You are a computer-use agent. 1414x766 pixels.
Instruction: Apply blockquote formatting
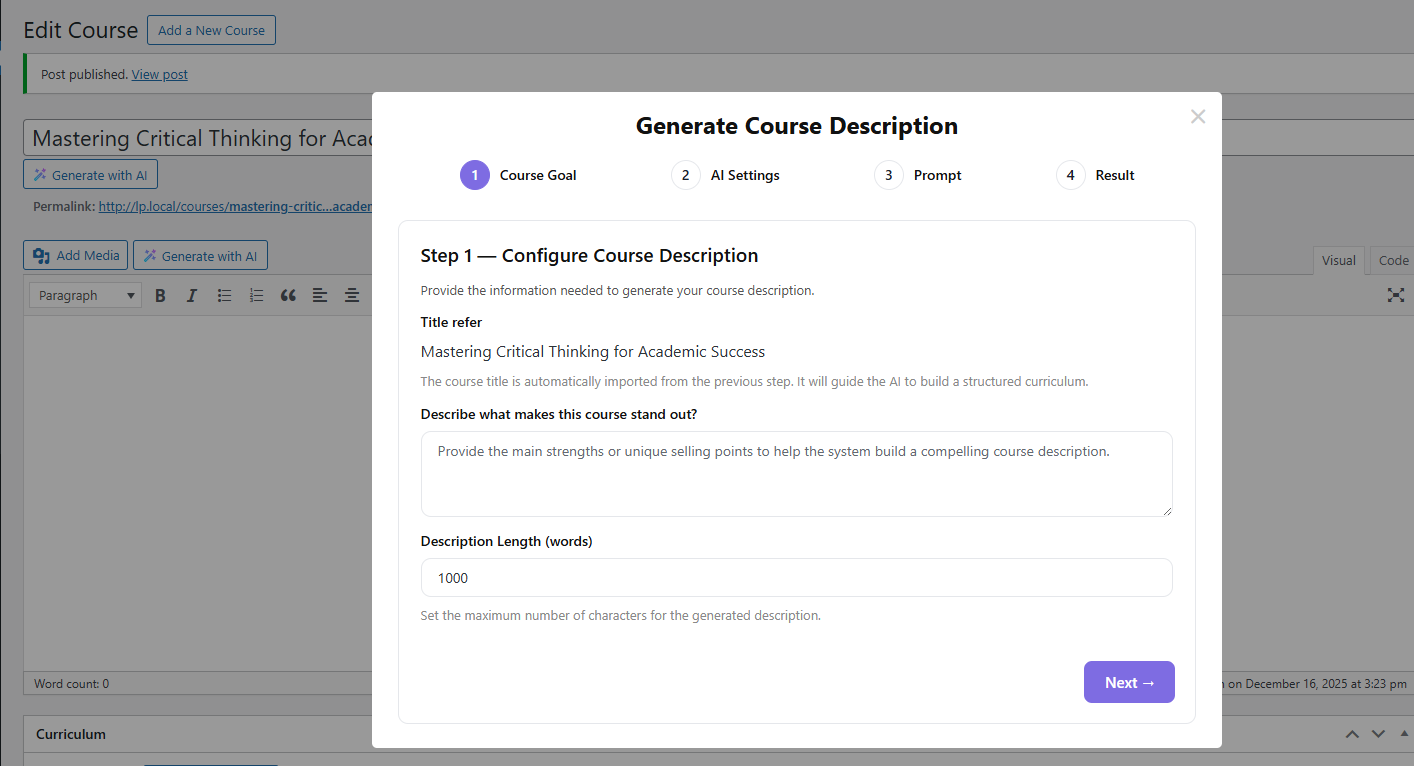point(288,295)
